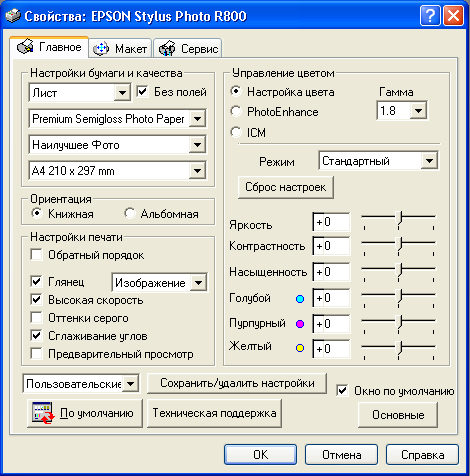Enable Предварительный просмотр checkbox

(36, 353)
